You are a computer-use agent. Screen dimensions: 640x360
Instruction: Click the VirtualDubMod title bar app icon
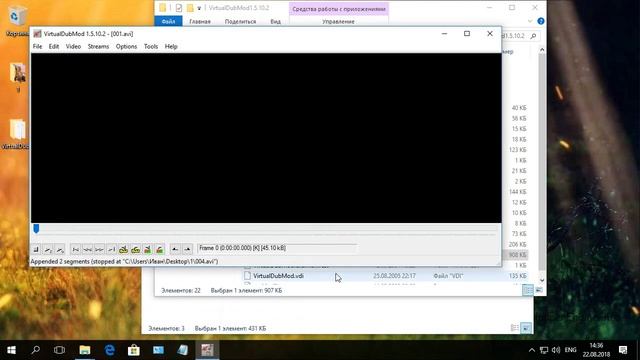click(x=37, y=34)
